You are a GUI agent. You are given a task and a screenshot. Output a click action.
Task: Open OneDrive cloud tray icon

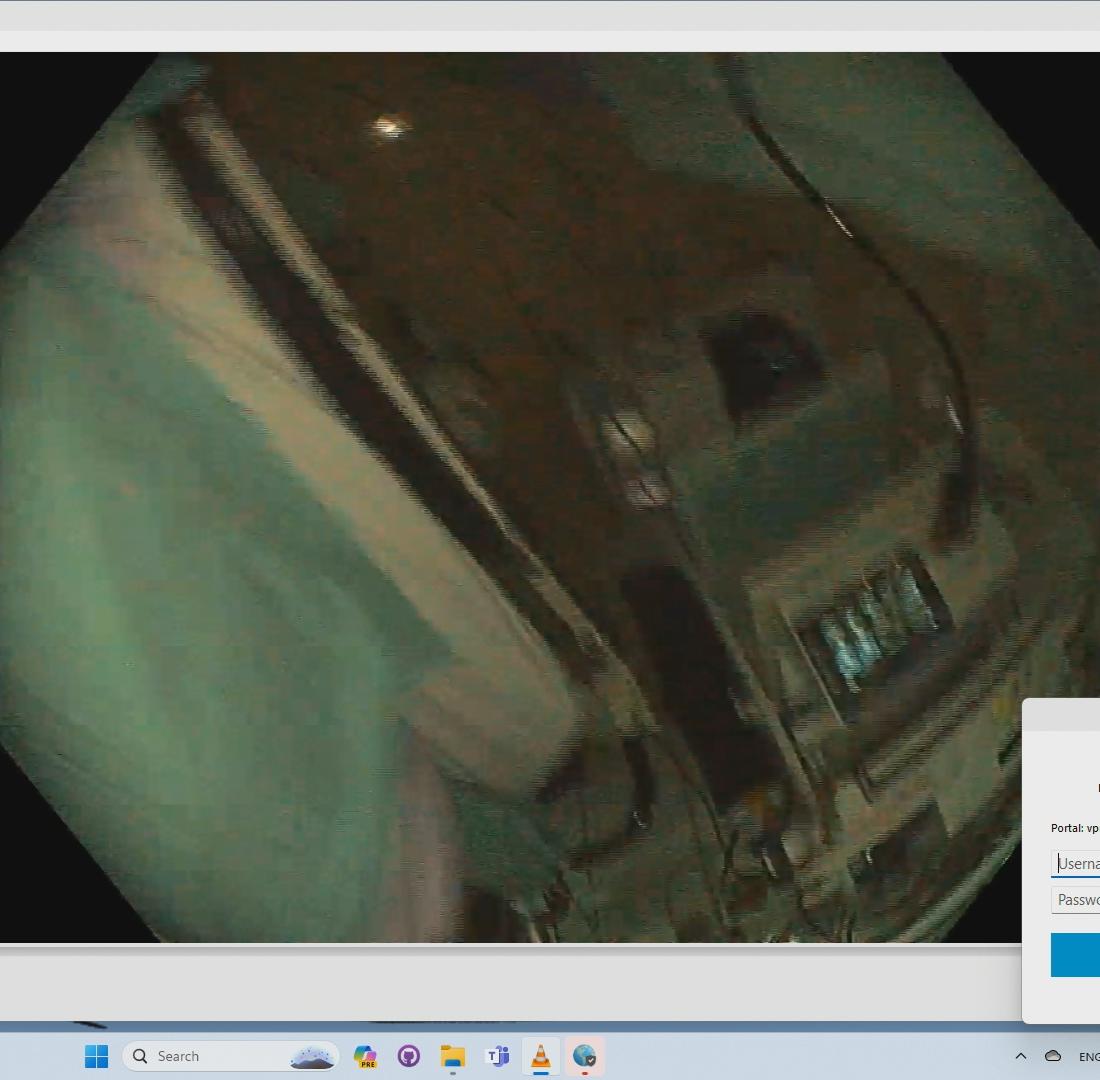1053,1056
